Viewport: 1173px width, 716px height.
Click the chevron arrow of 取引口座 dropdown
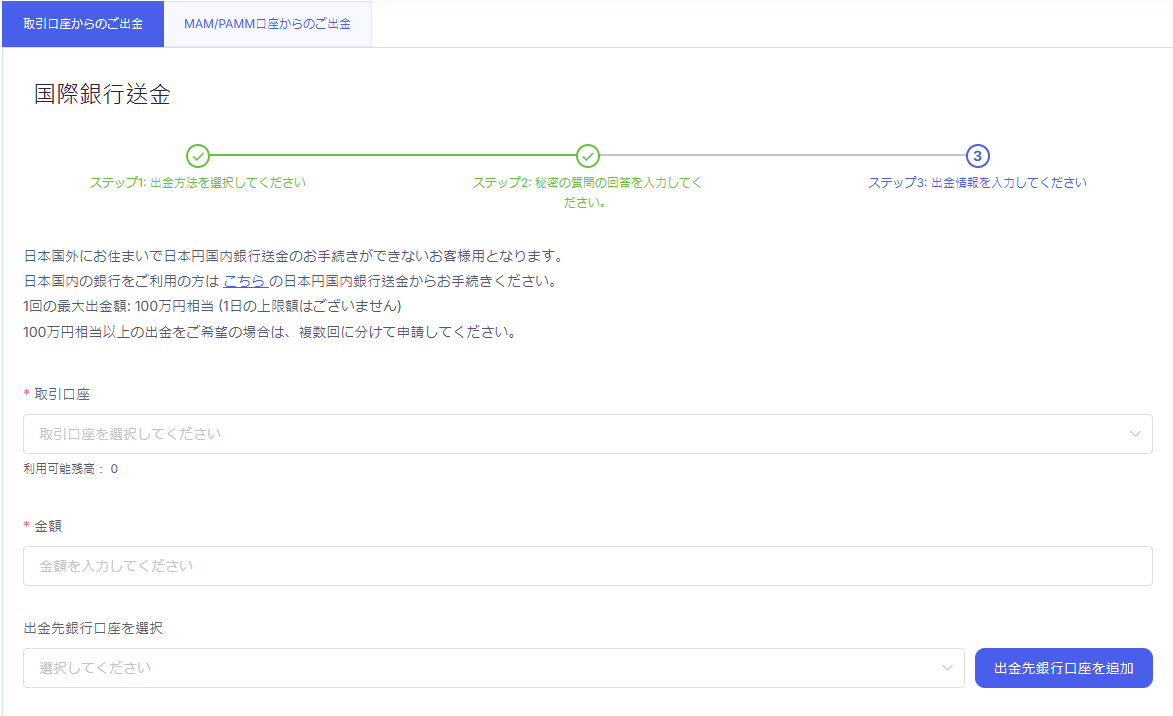tap(1135, 434)
